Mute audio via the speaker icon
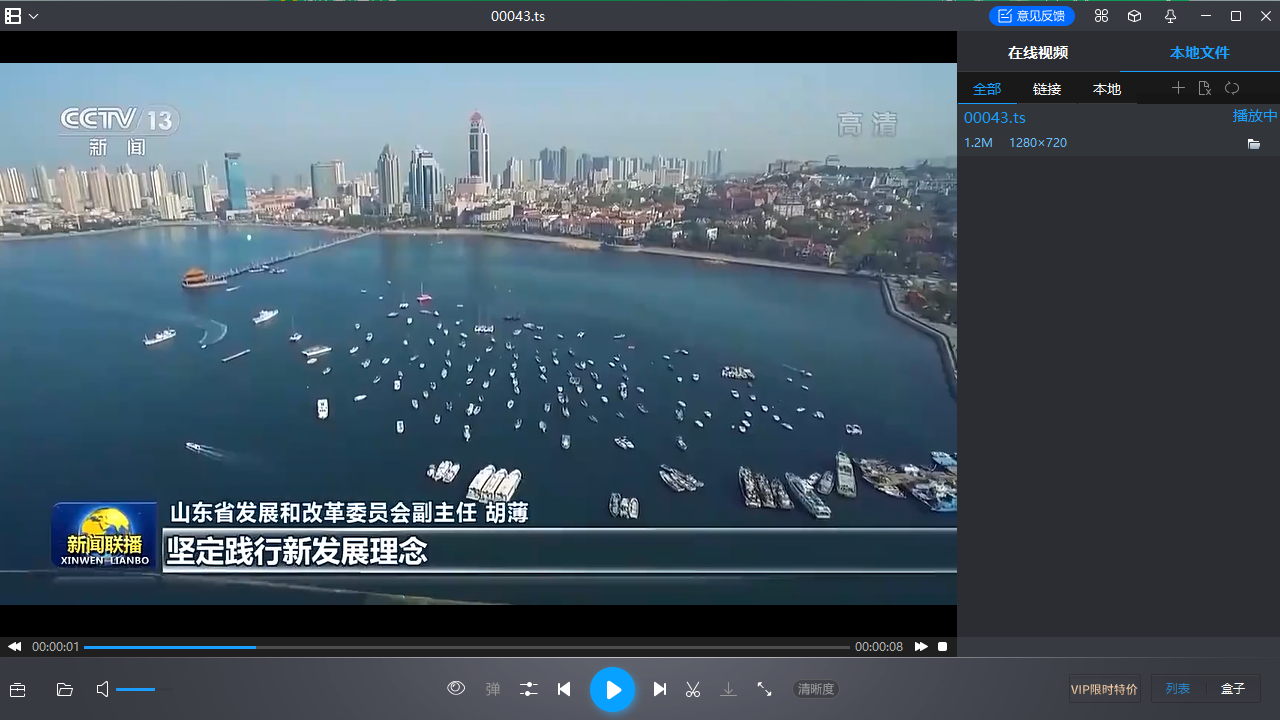1280x720 pixels. (x=102, y=689)
